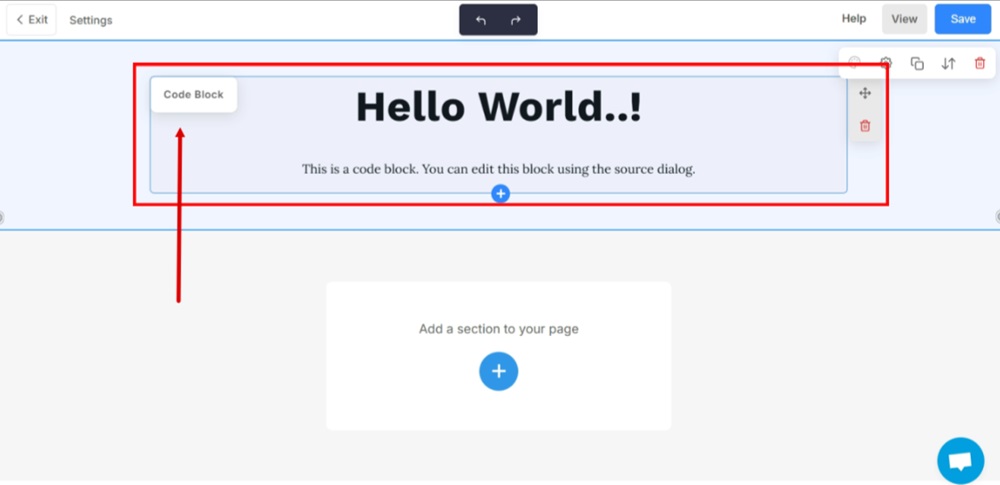The image size is (1000, 485).
Task: Open section style palette icon
Action: pos(855,63)
